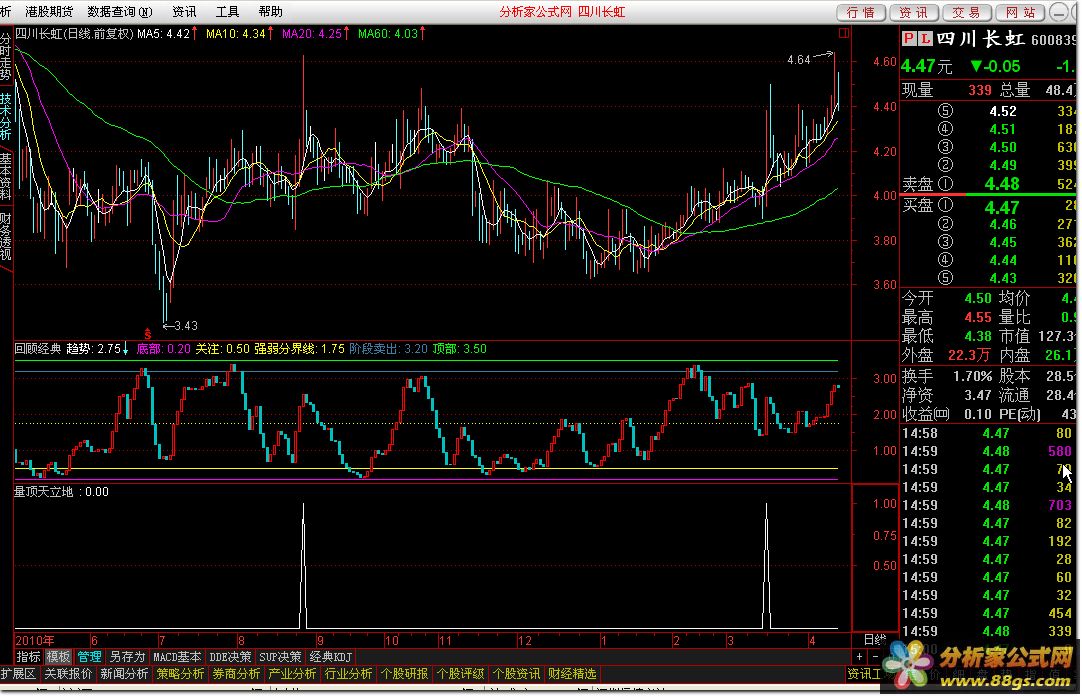Click the 扩展区 tab in bottom bar
The width and height of the screenshot is (1082, 696).
pos(19,674)
